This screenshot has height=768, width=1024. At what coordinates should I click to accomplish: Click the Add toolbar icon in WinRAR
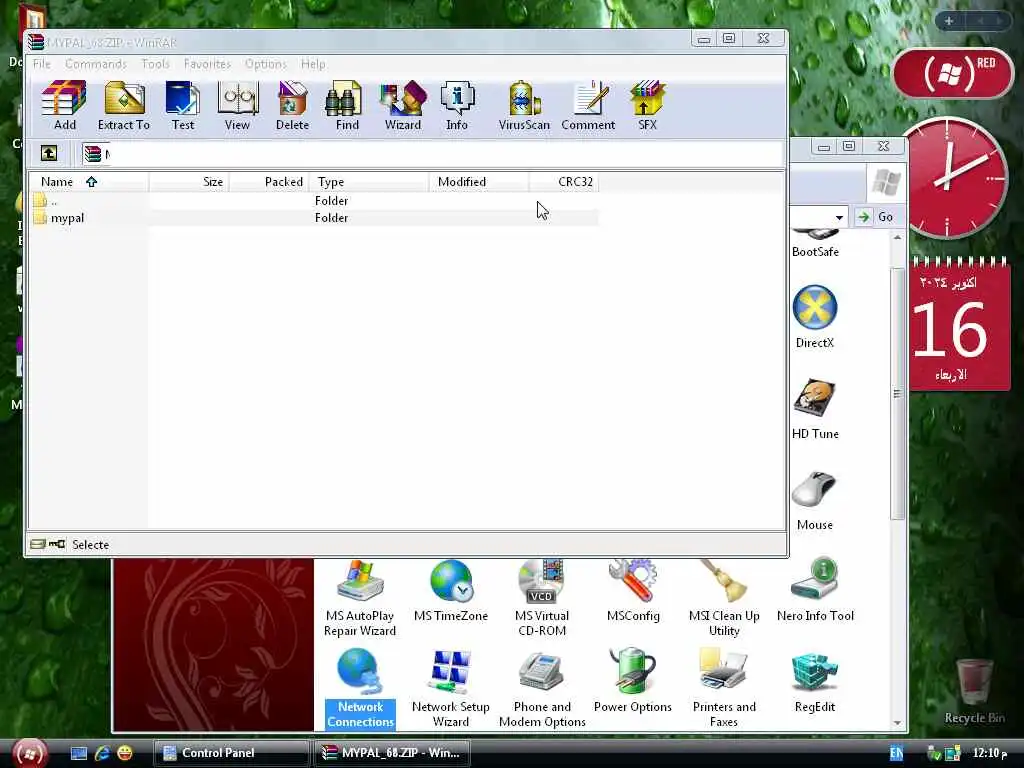pyautogui.click(x=64, y=106)
